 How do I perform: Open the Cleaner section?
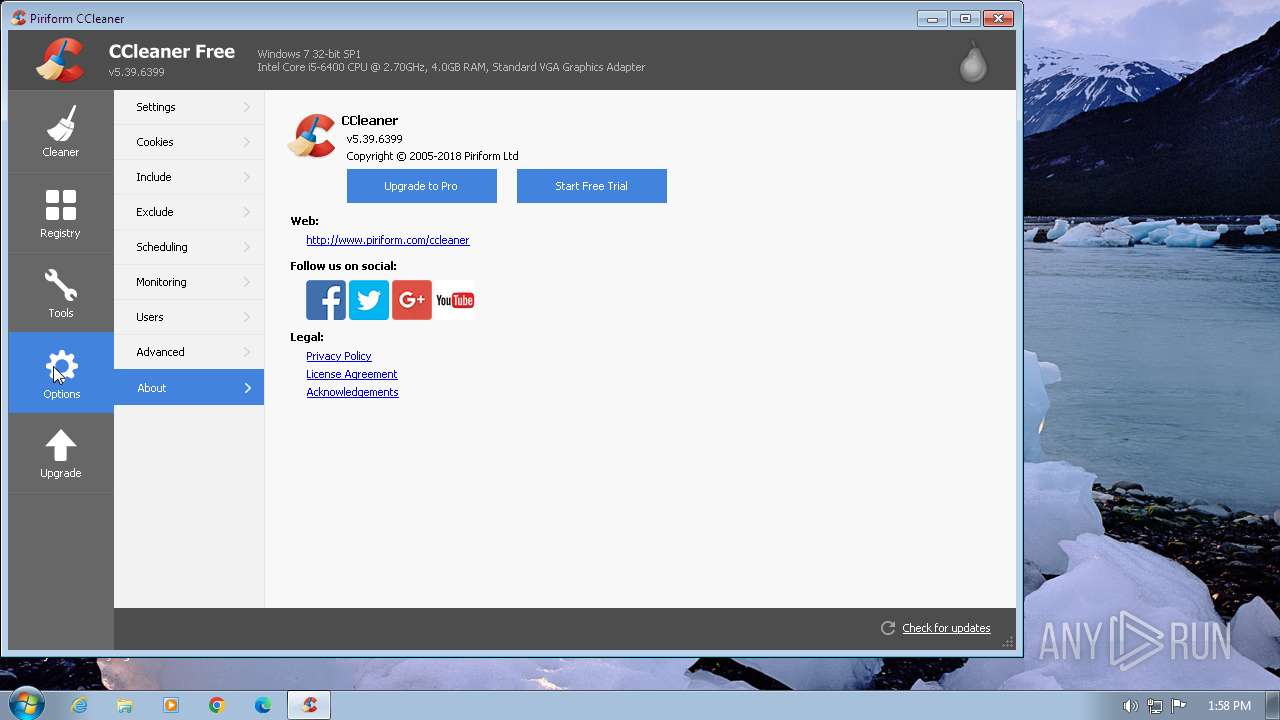pos(60,131)
